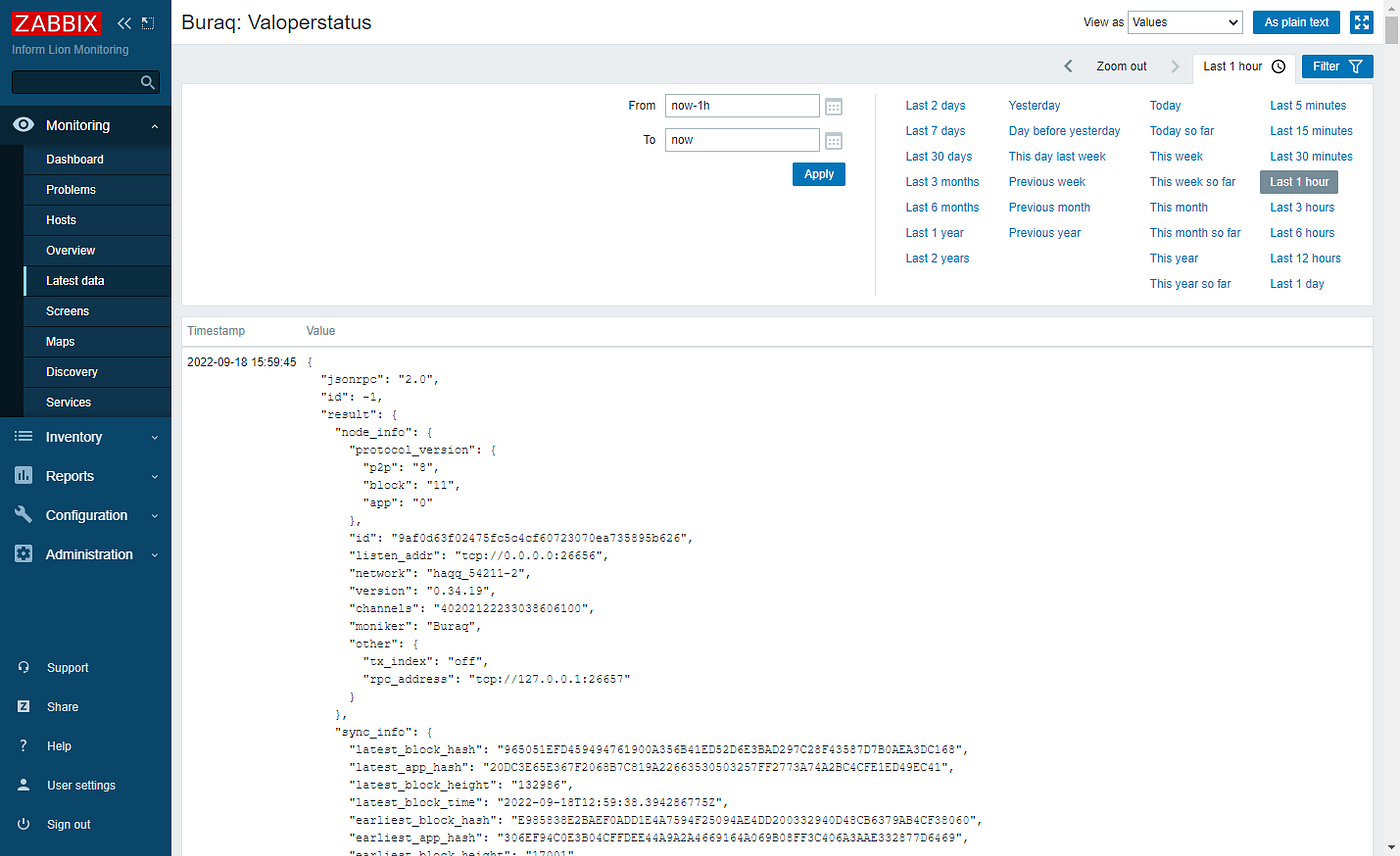Expand the Reports menu section

(x=154, y=476)
